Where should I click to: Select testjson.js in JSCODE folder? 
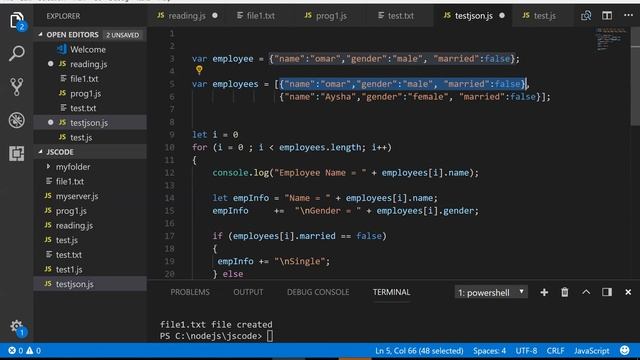(x=90, y=284)
